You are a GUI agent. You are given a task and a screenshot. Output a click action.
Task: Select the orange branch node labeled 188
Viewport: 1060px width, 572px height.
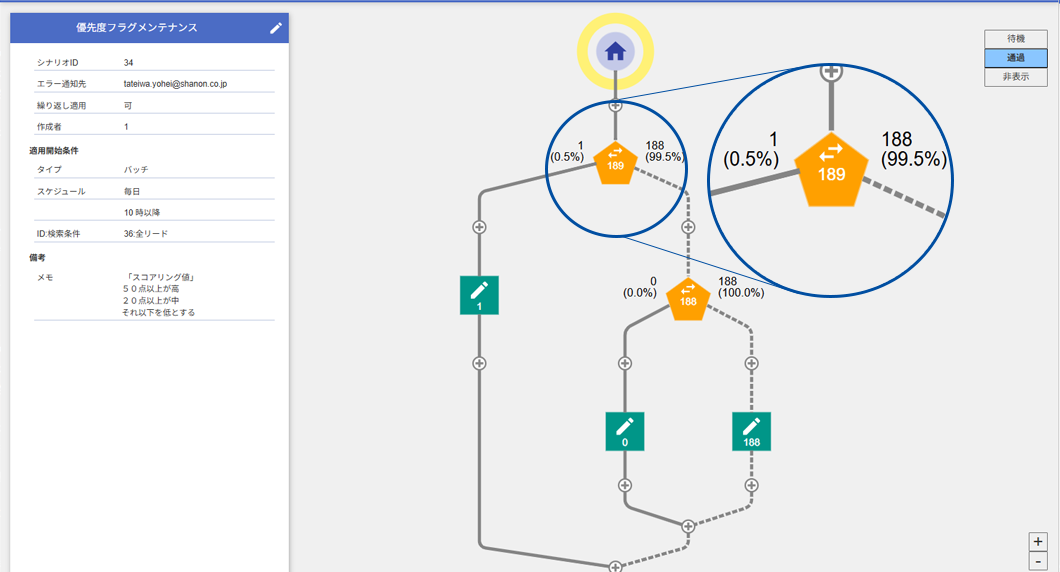click(688, 299)
